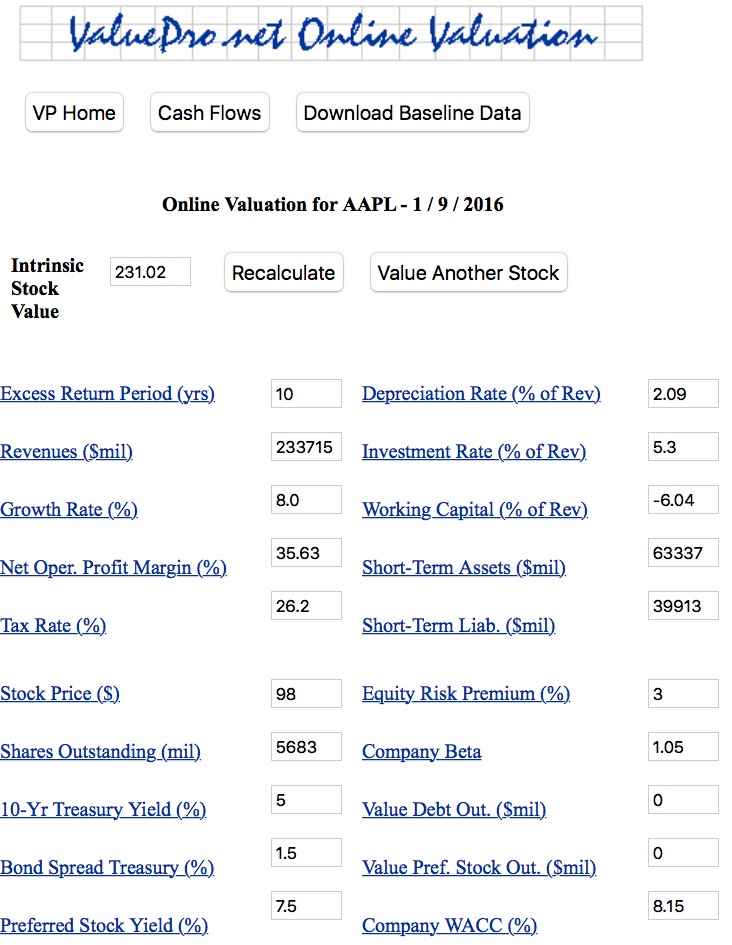732x945 pixels.
Task: Follow the Shares Outstanding (mil) link
Action: coord(100,752)
